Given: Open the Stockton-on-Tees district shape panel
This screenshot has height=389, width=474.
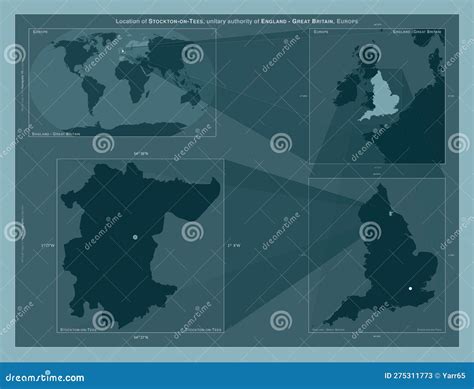Looking at the screenshot, I should (140, 245).
